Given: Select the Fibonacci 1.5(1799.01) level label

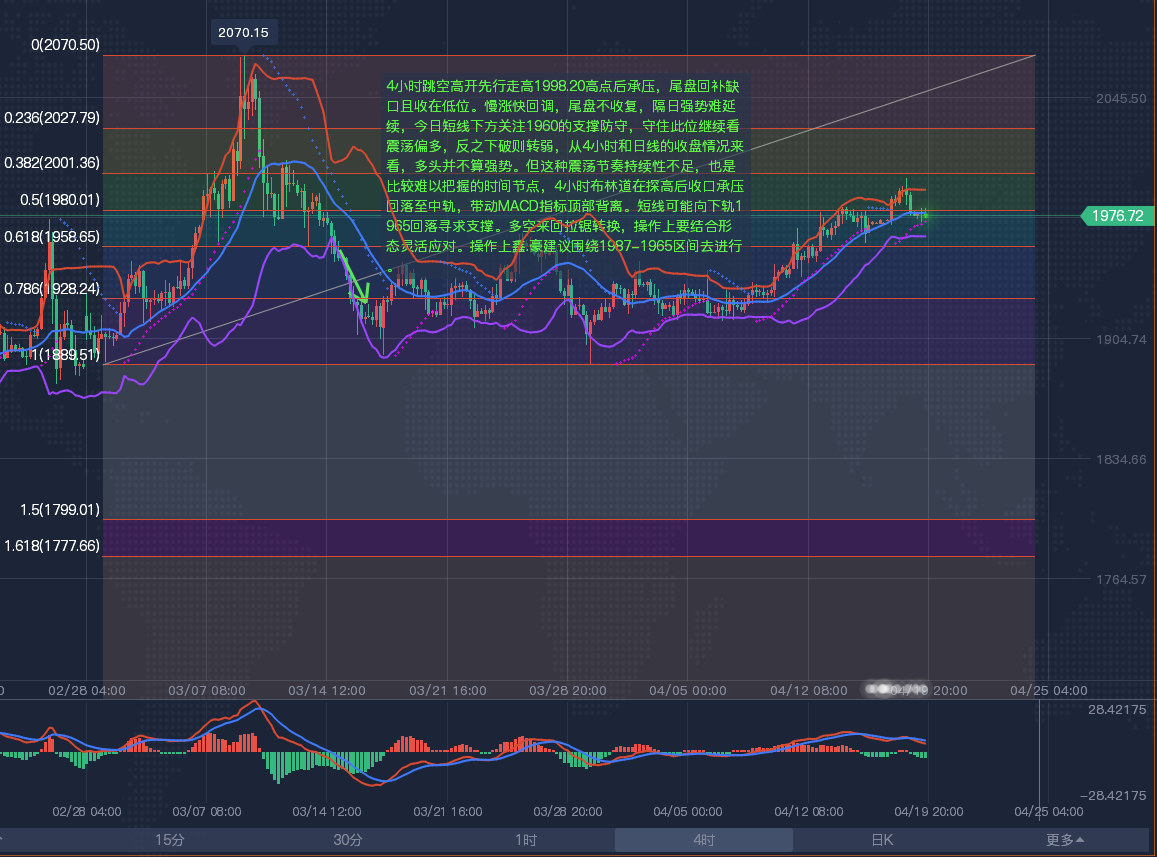Looking at the screenshot, I should tap(60, 510).
